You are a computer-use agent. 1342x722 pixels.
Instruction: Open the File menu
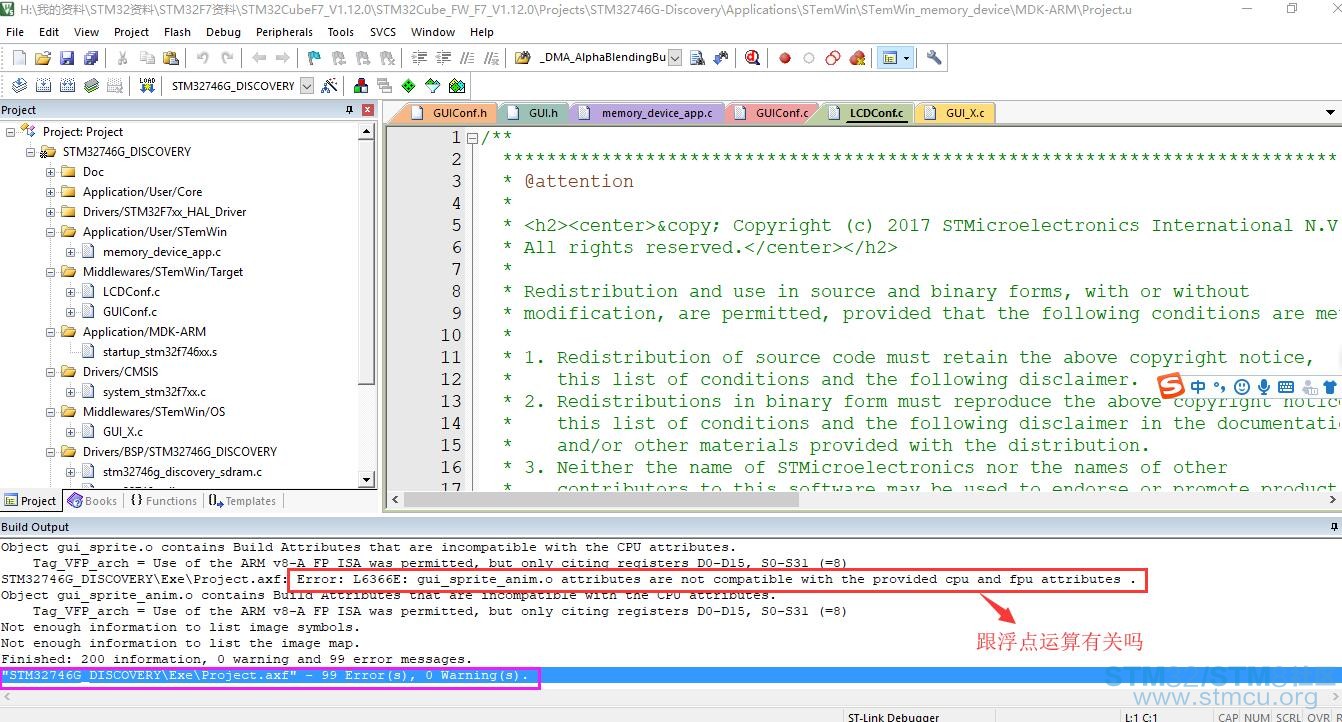point(15,32)
